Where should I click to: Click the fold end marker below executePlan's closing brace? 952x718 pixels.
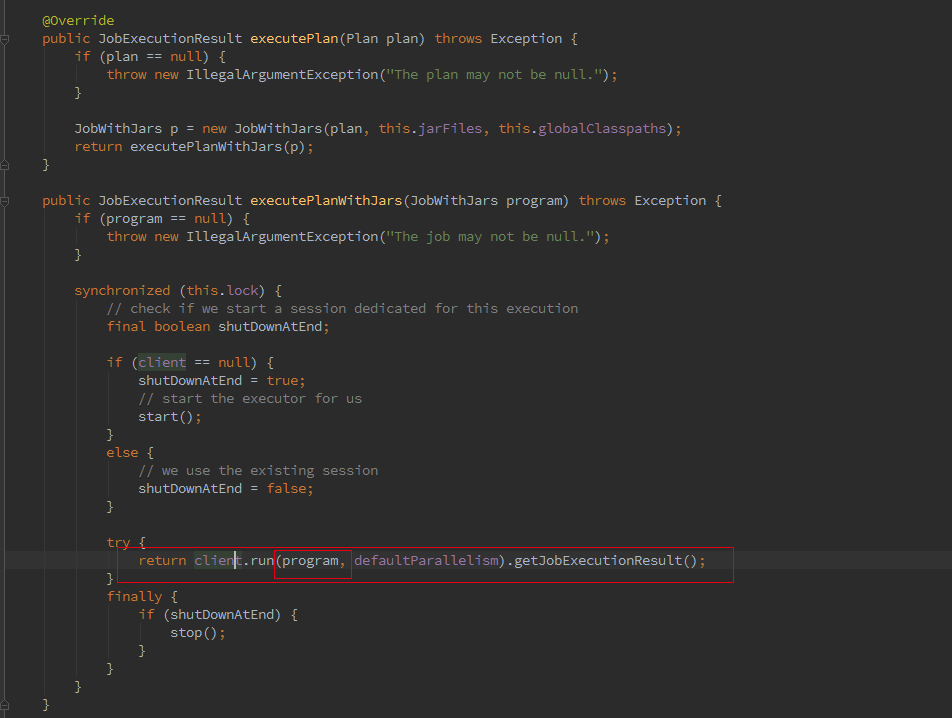coord(4,164)
